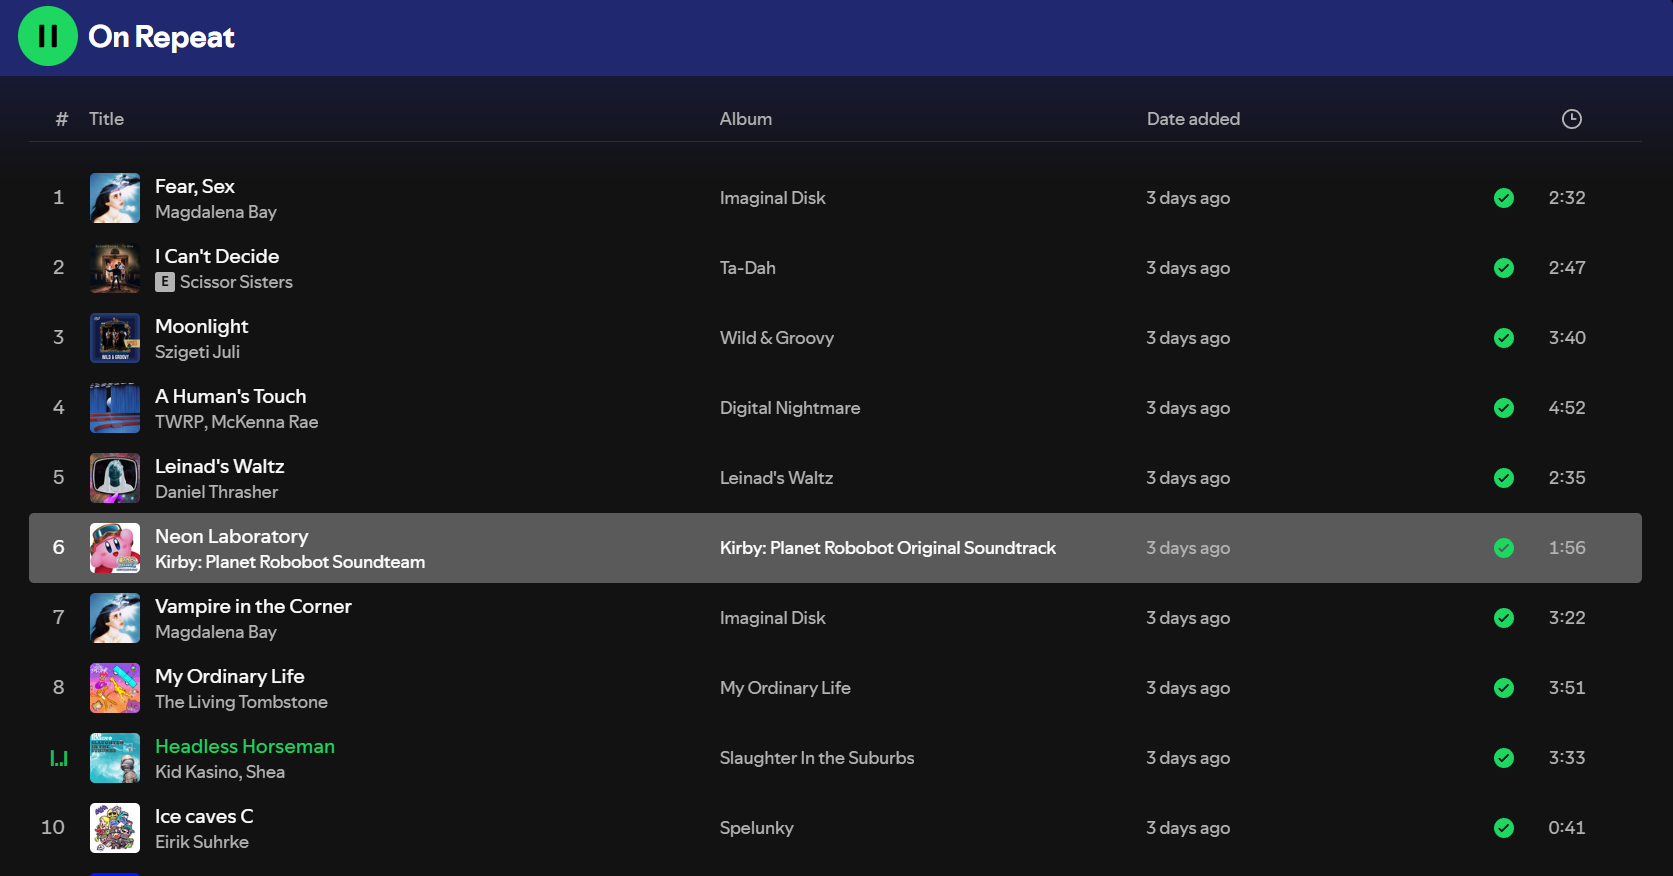Image resolution: width=1673 pixels, height=876 pixels.
Task: Open the Neon Laboratory Kirby cover thumbnail
Action: pos(115,548)
